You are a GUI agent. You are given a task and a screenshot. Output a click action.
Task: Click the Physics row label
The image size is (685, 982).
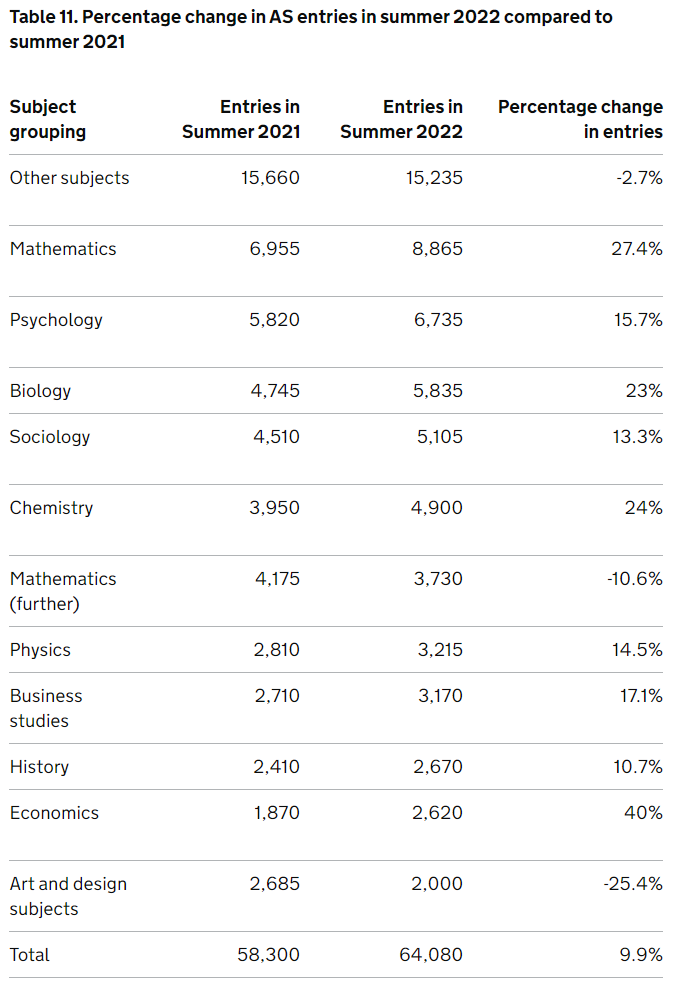pyautogui.click(x=40, y=650)
